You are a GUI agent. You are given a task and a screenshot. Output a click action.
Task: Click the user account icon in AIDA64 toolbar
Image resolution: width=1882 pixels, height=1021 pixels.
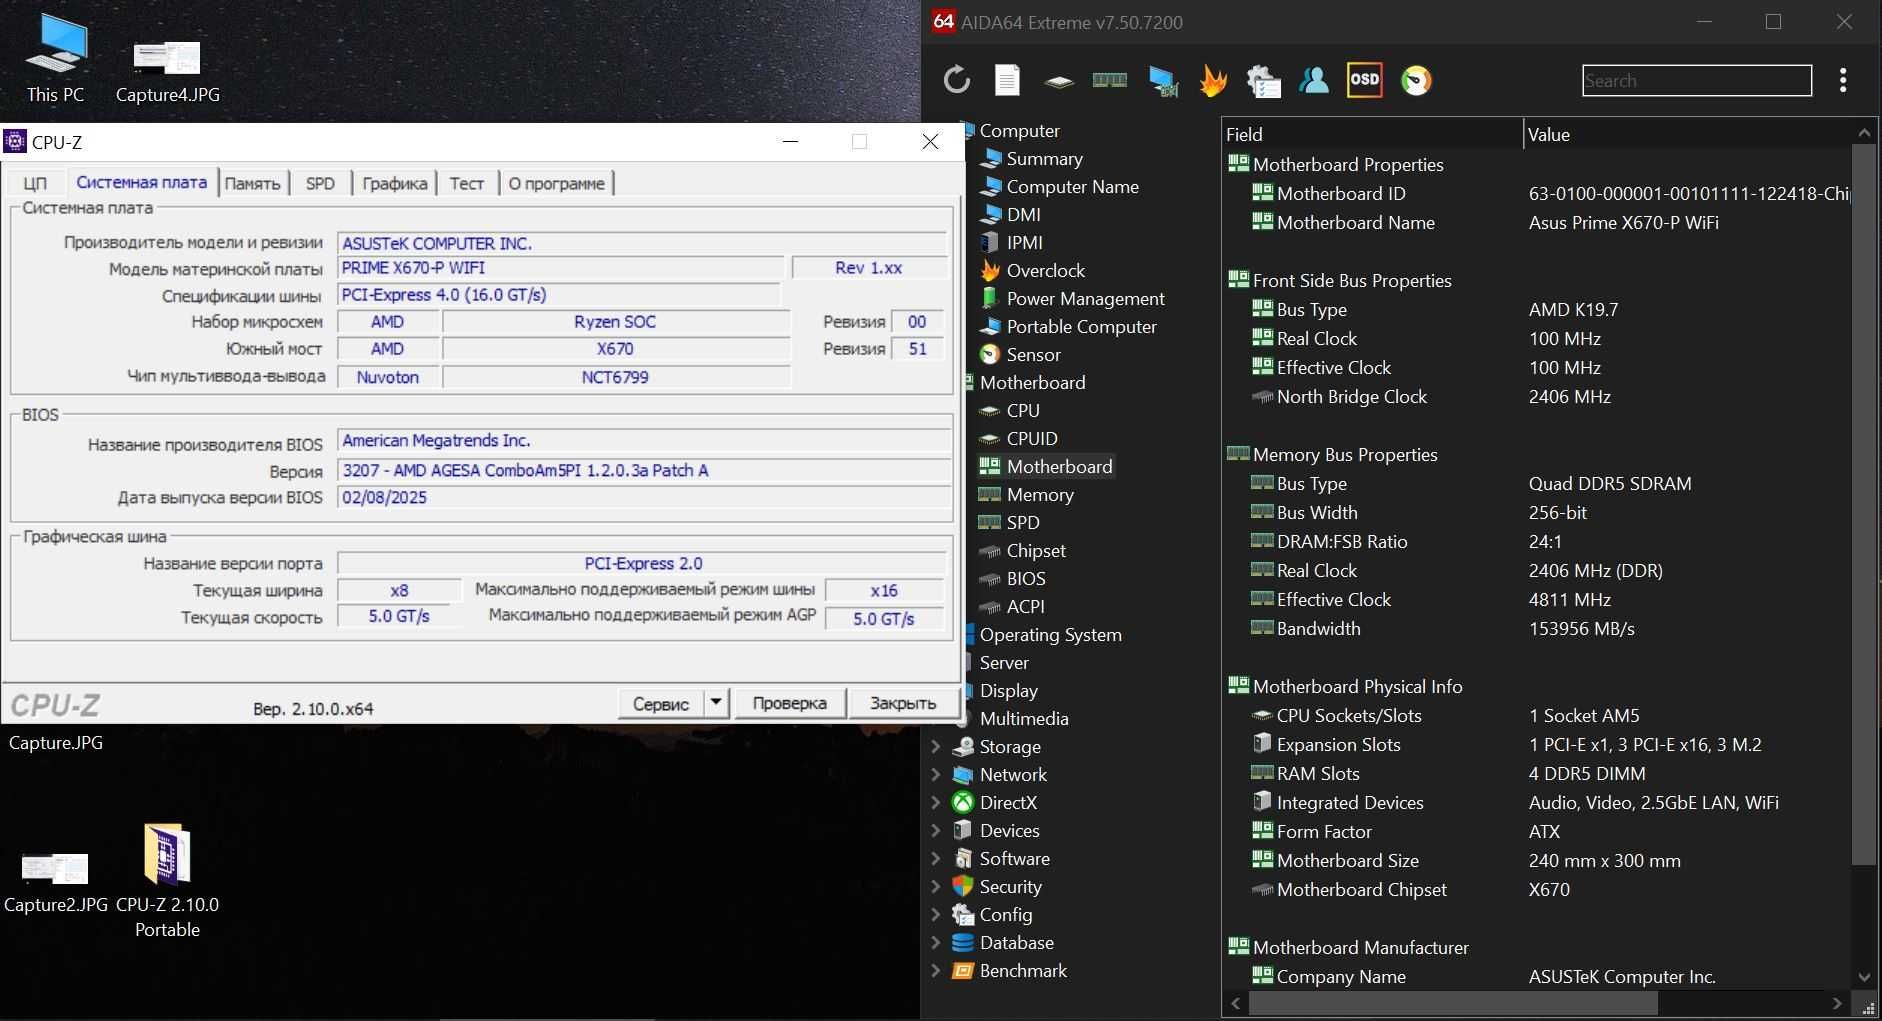coord(1314,80)
